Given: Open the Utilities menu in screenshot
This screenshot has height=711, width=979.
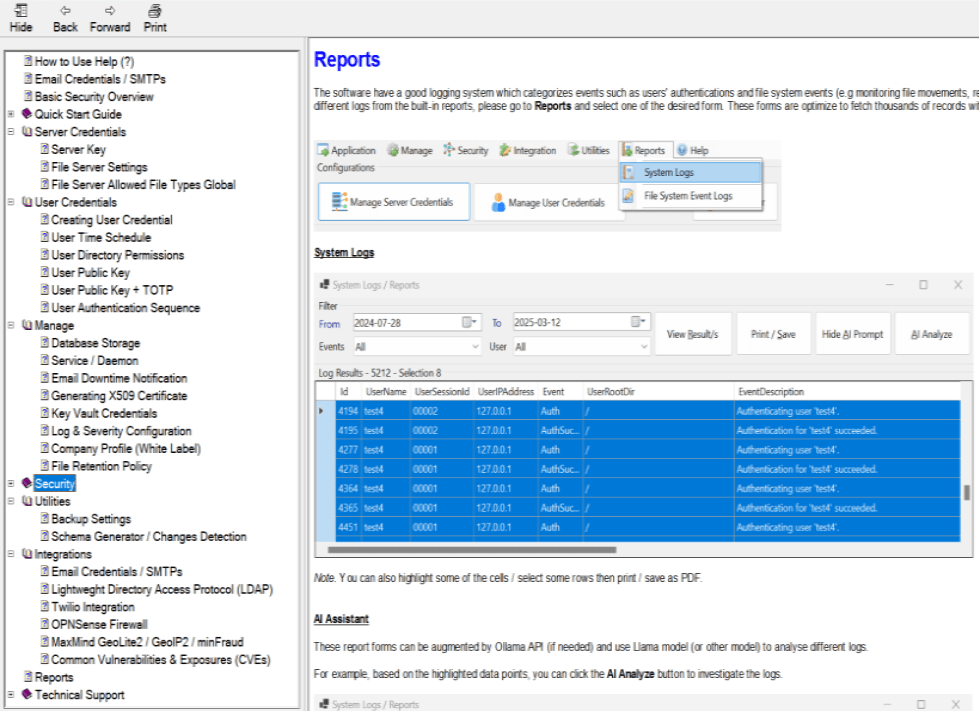Looking at the screenshot, I should click(588, 150).
